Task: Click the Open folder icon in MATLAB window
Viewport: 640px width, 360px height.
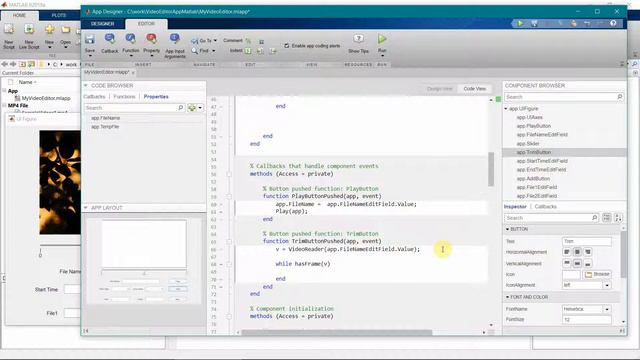Action: [65, 30]
